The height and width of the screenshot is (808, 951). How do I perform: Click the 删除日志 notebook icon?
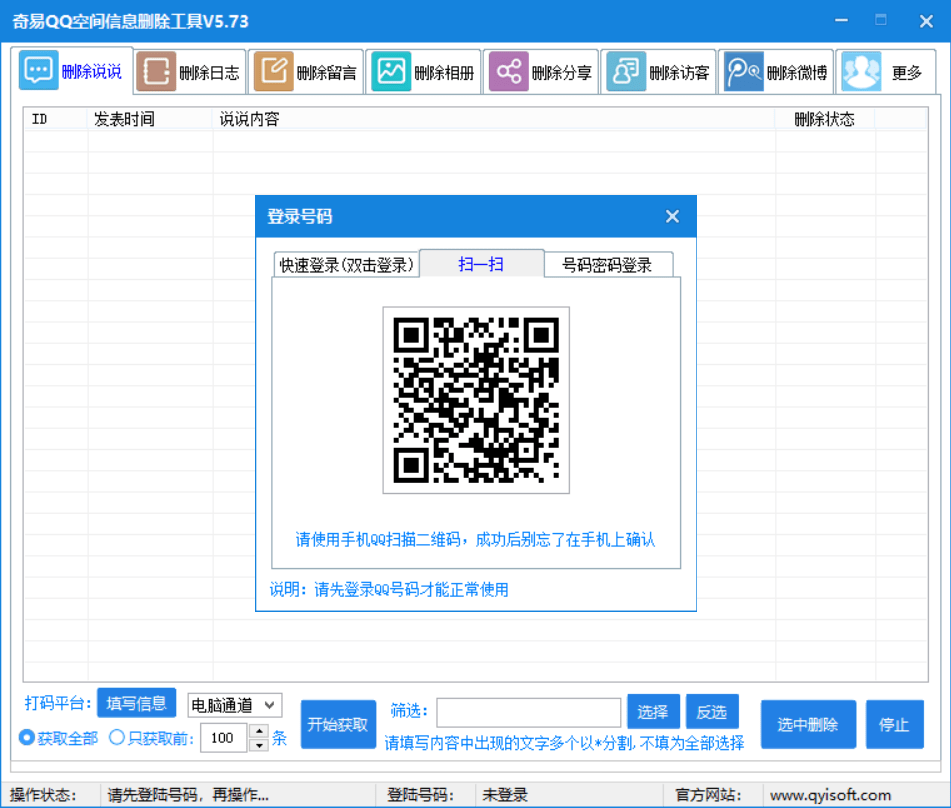pos(156,72)
